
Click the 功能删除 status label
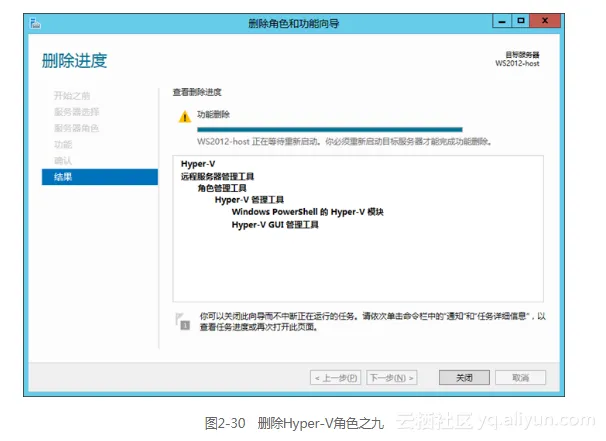click(213, 114)
